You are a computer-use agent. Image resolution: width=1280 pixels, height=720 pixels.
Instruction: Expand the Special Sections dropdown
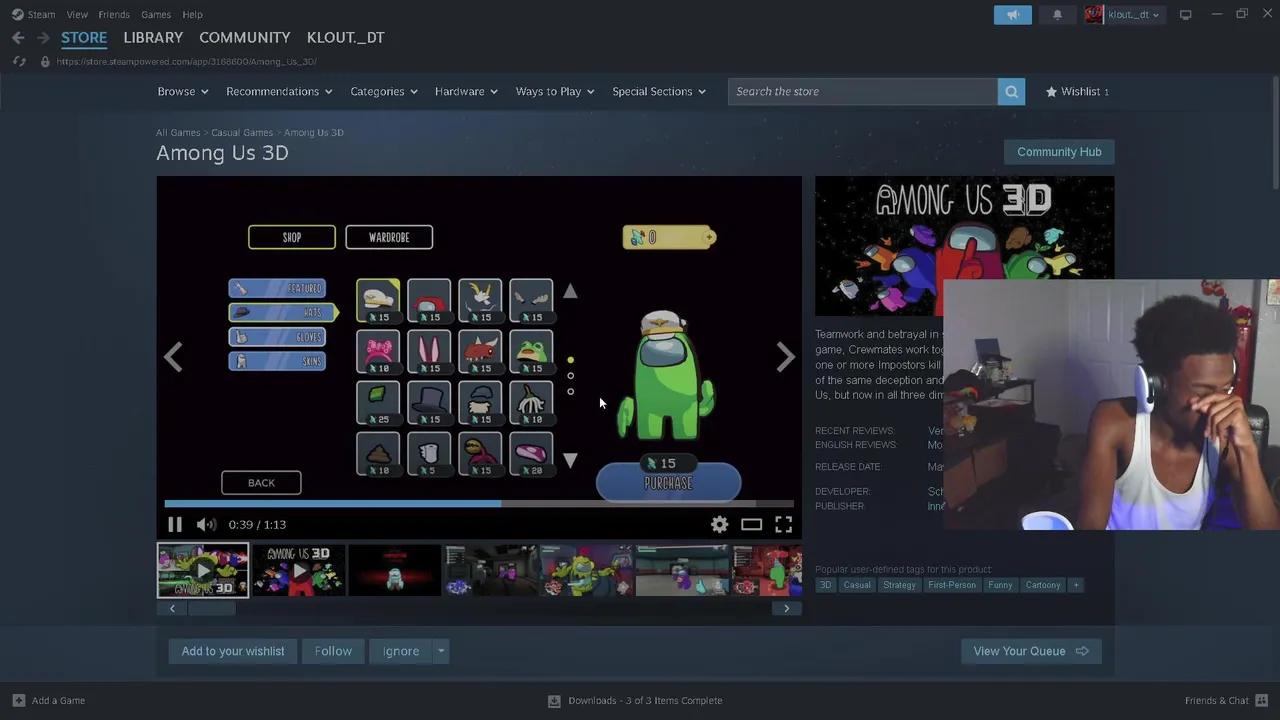tap(659, 91)
